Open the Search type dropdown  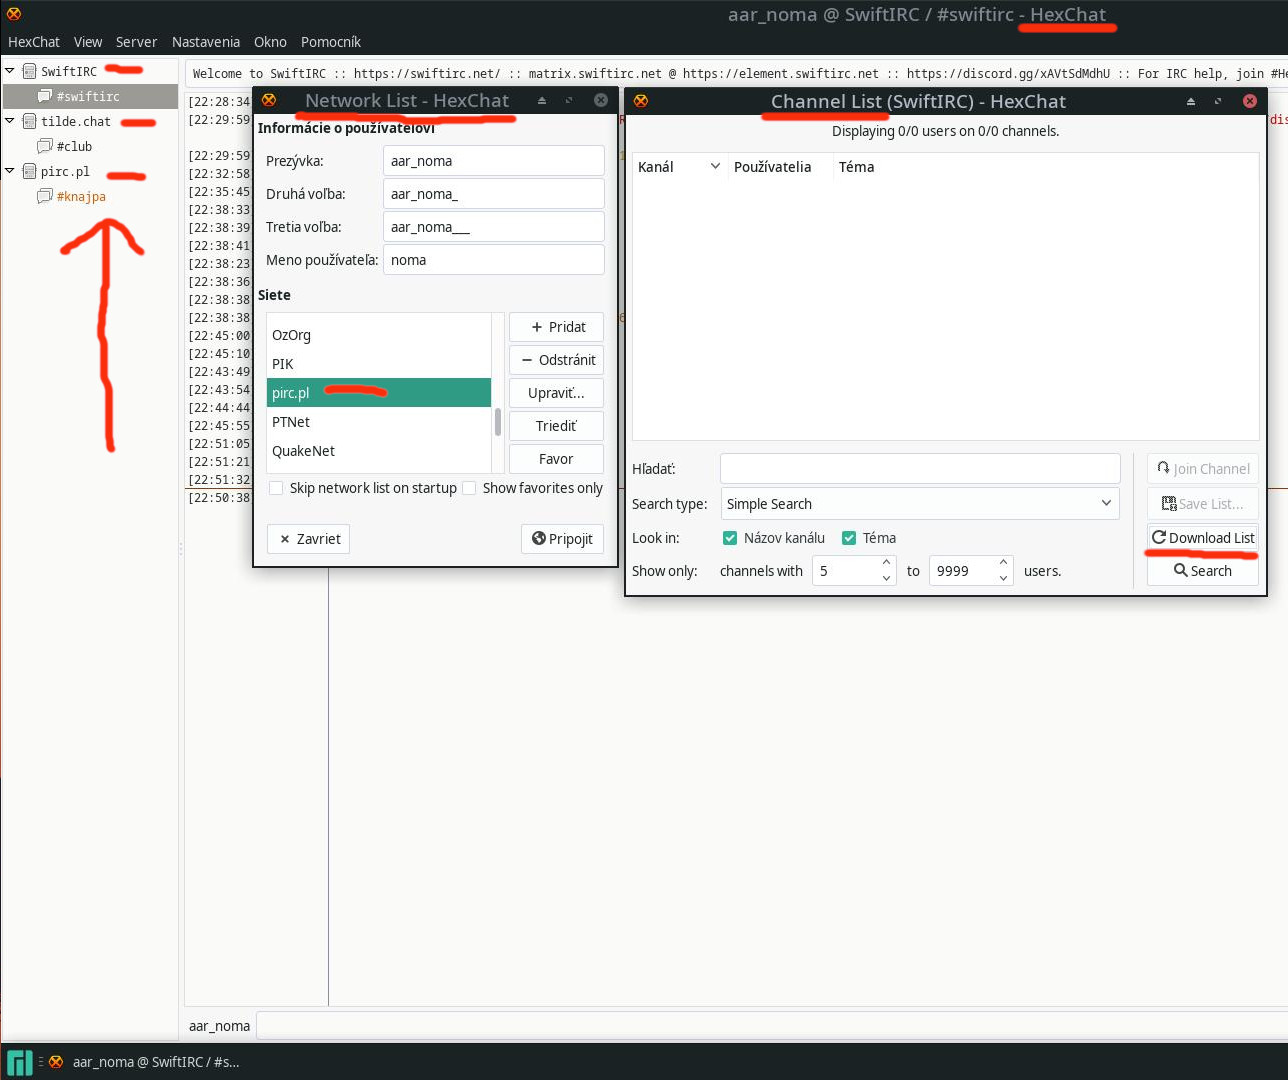pyautogui.click(x=919, y=504)
